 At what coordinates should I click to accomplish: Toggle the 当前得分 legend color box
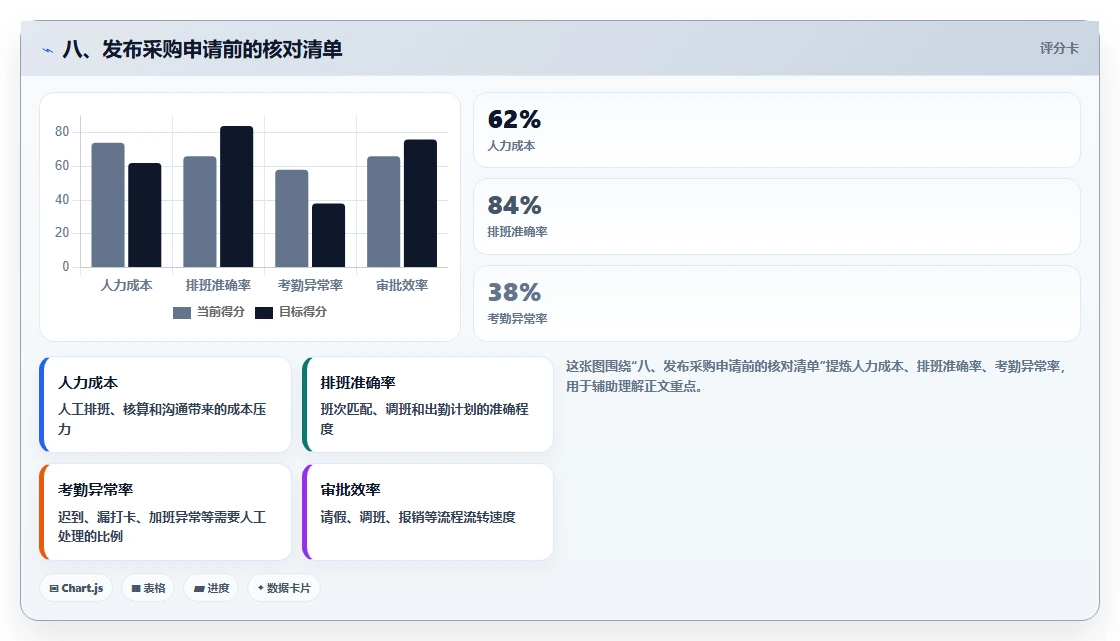(181, 312)
